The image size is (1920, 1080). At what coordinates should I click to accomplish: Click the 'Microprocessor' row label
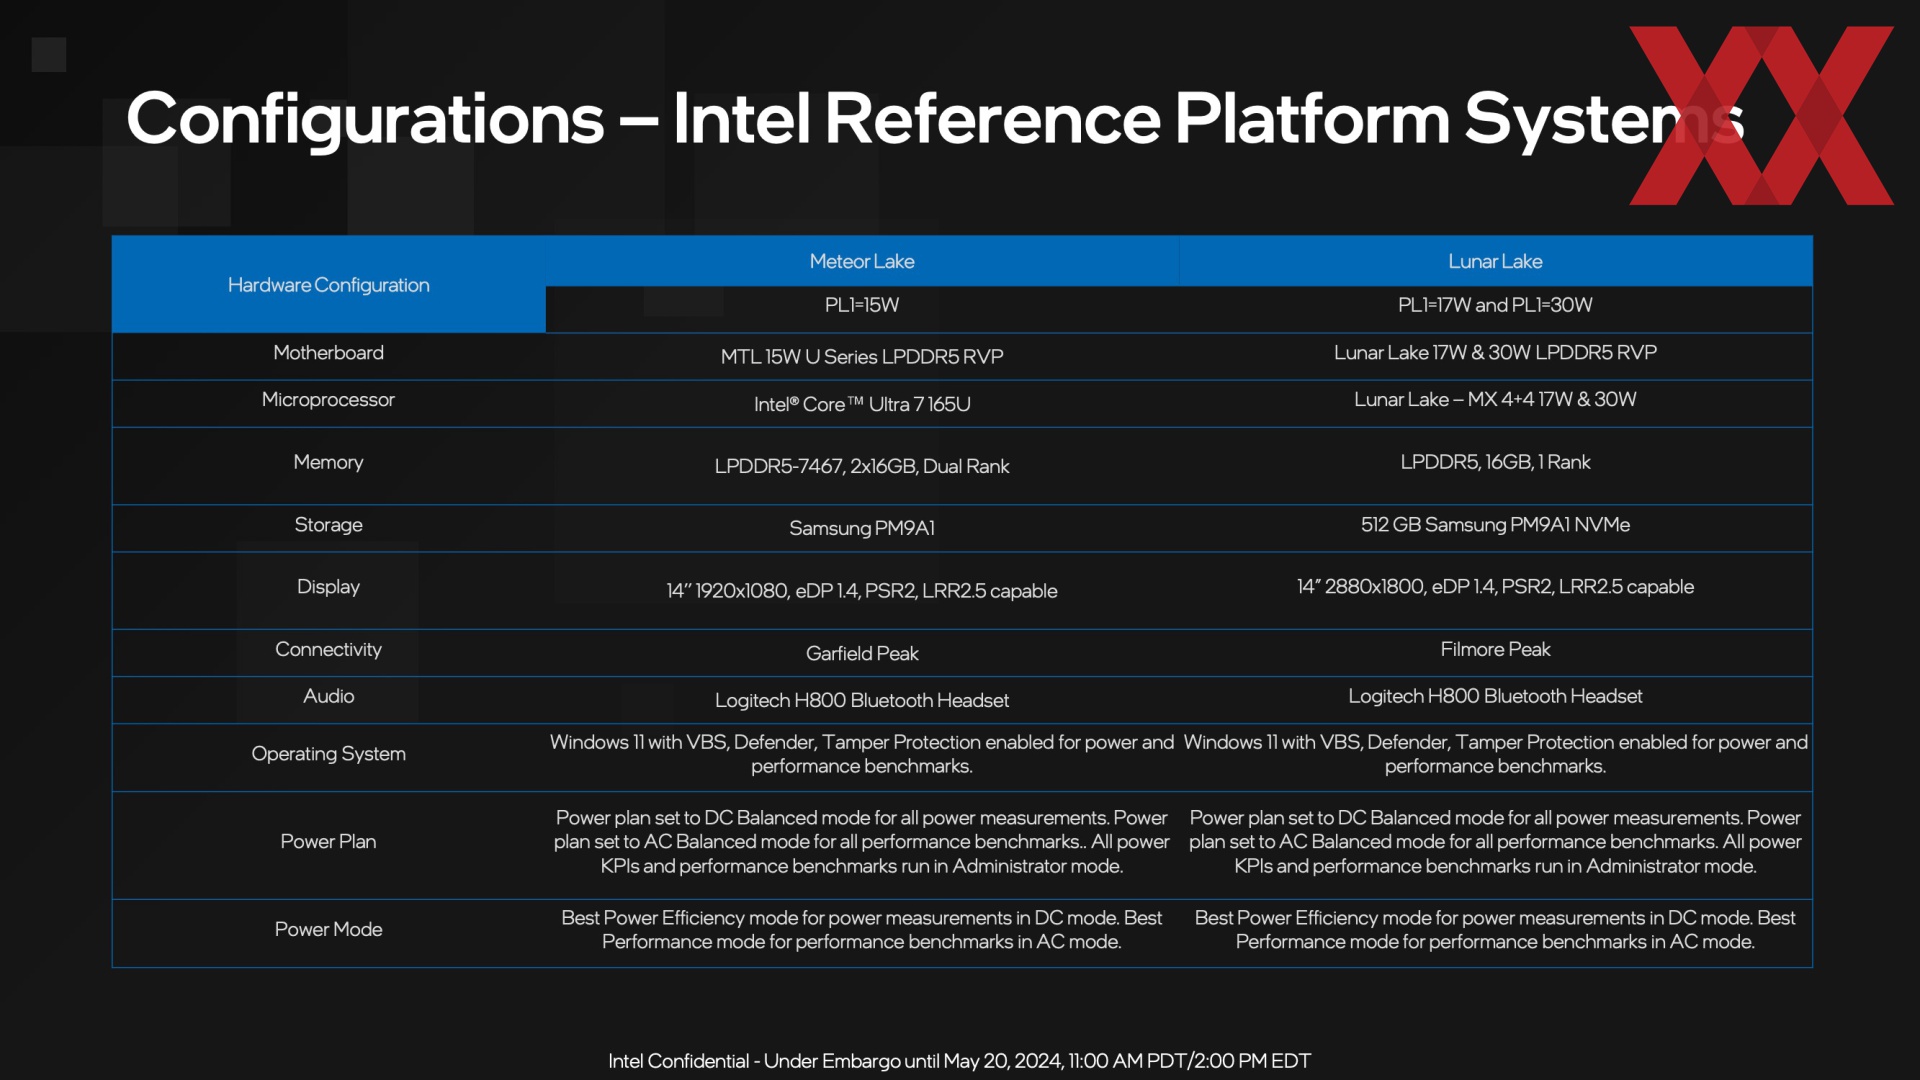(328, 400)
